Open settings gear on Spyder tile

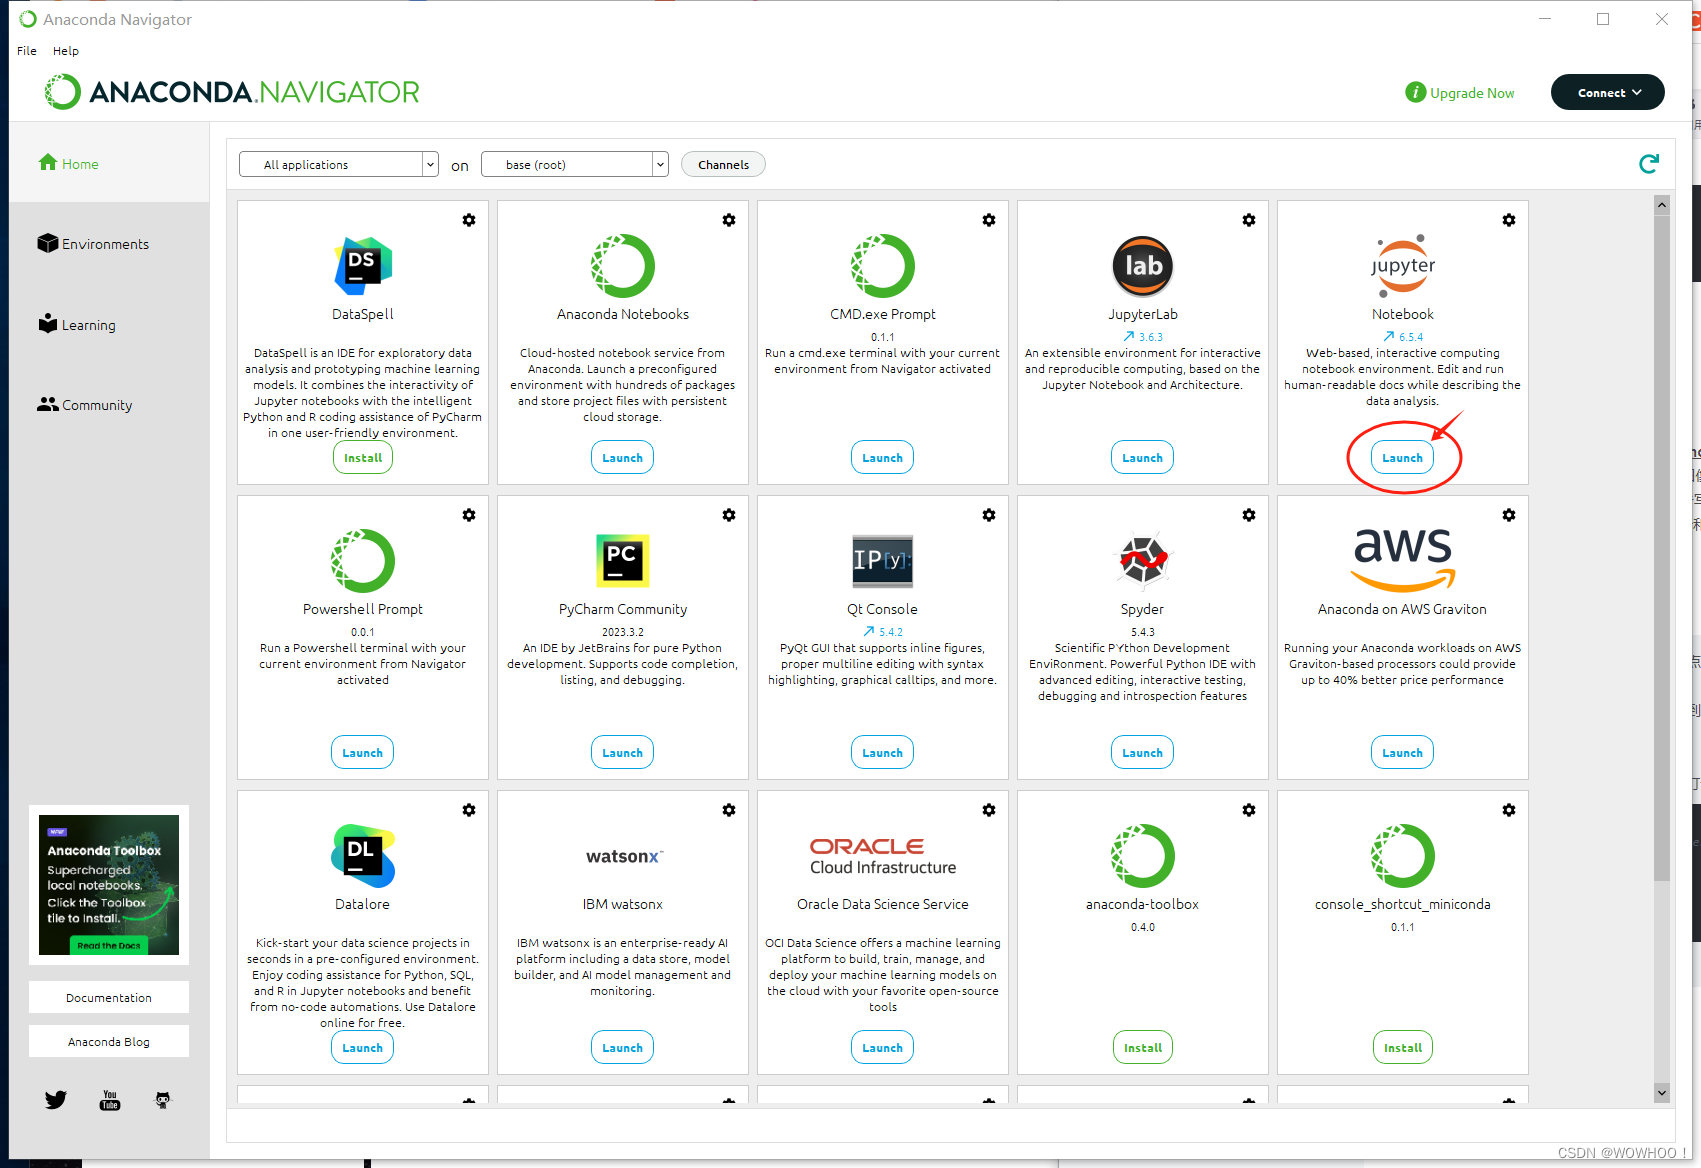1249,515
